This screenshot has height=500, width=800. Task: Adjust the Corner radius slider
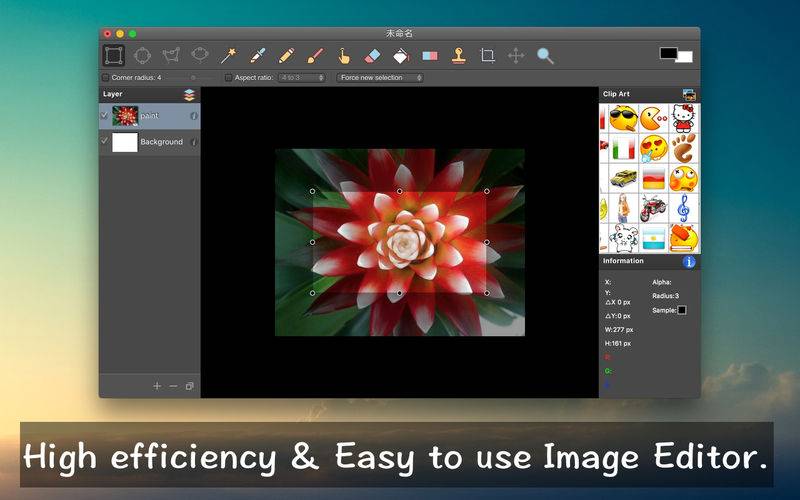point(191,78)
